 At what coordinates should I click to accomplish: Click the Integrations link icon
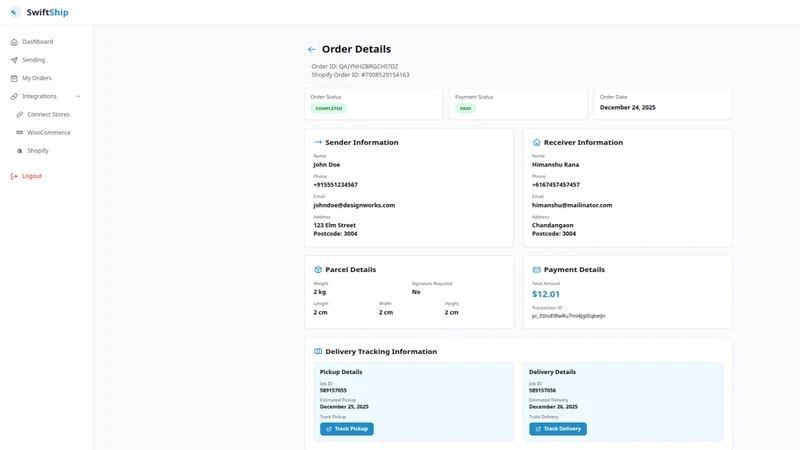(x=14, y=96)
